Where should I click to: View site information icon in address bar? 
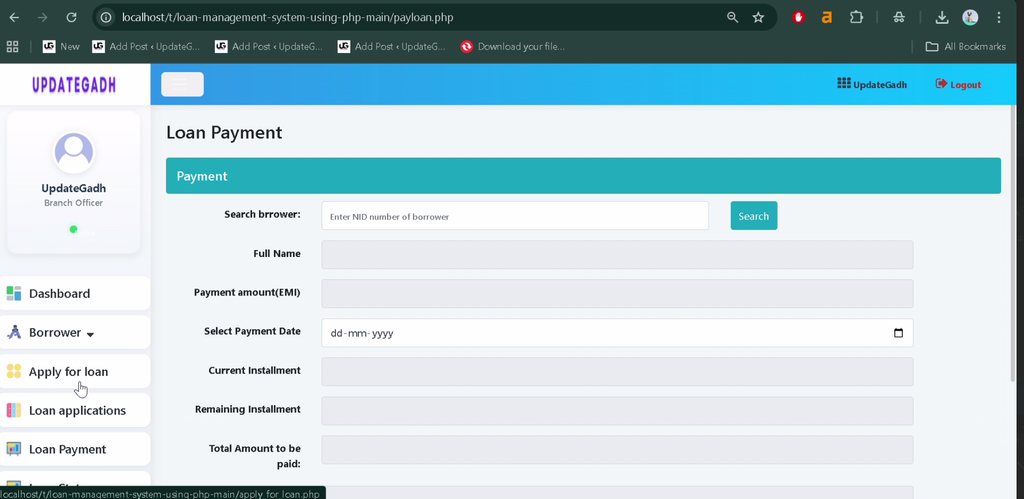pos(106,18)
